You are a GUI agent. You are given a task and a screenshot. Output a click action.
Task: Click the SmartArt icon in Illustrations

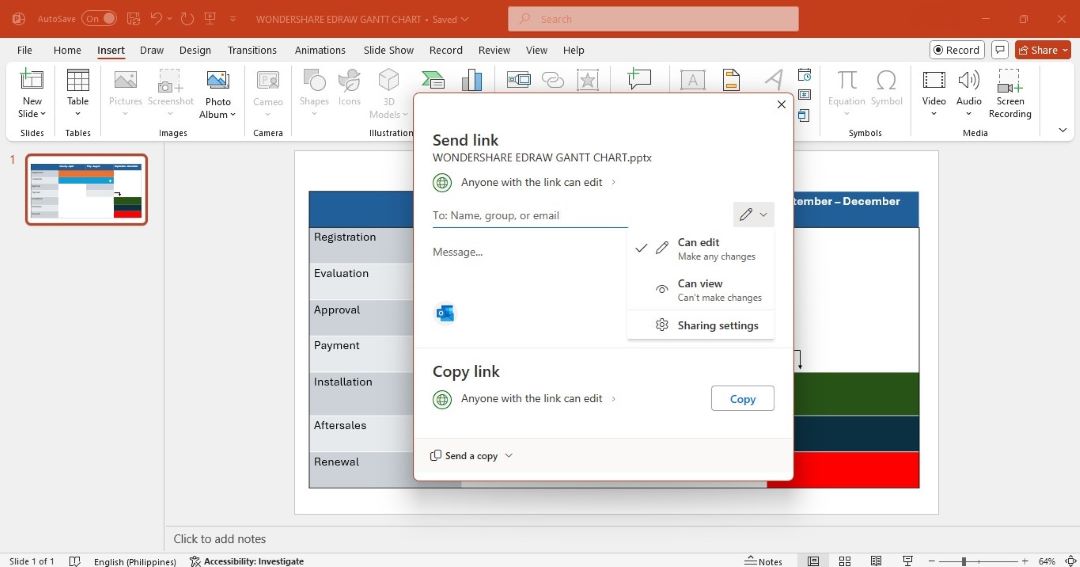point(433,80)
